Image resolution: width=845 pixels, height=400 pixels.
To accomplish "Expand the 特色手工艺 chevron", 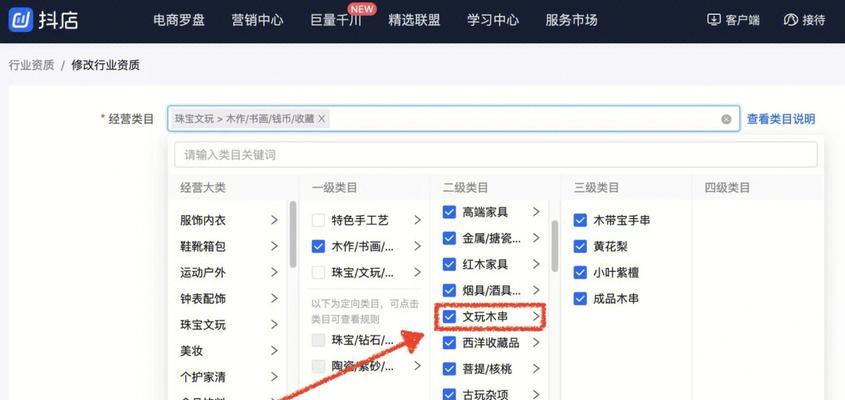I will (x=417, y=220).
